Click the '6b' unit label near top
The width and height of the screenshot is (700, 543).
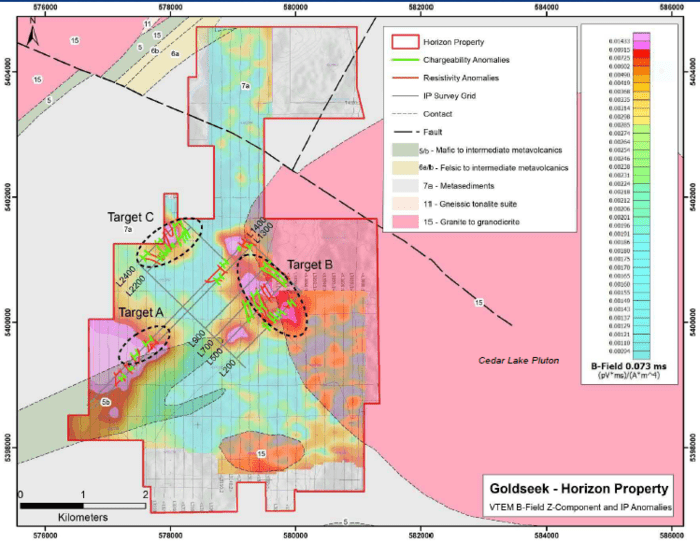click(155, 51)
